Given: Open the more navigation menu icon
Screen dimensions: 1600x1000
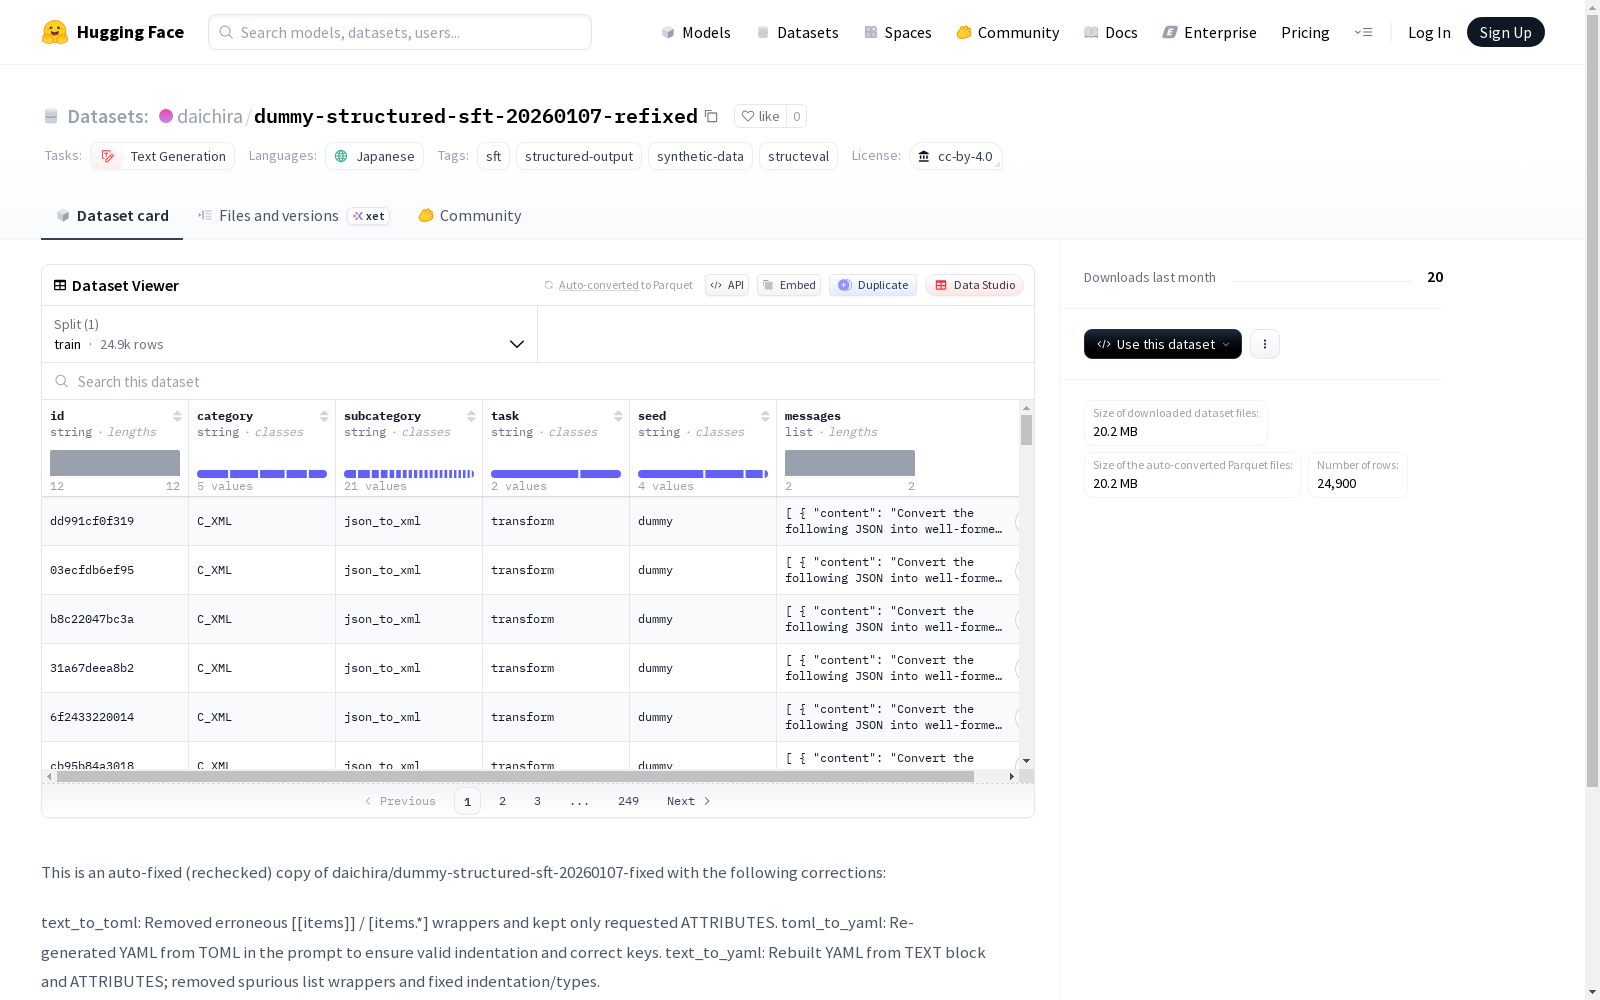Looking at the screenshot, I should [x=1363, y=32].
